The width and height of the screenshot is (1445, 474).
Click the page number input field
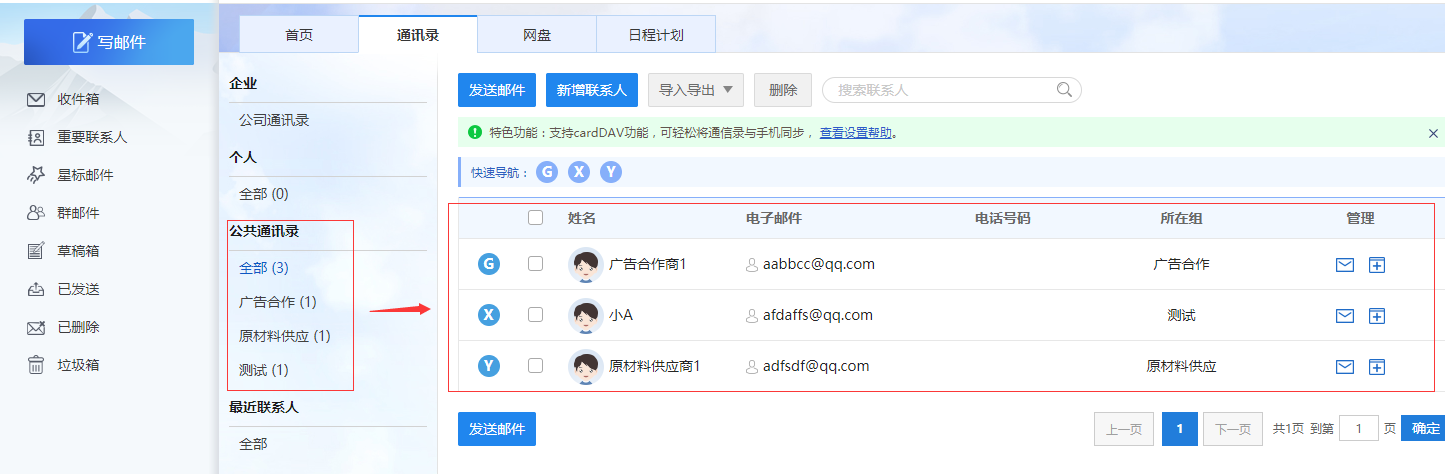pos(1358,429)
